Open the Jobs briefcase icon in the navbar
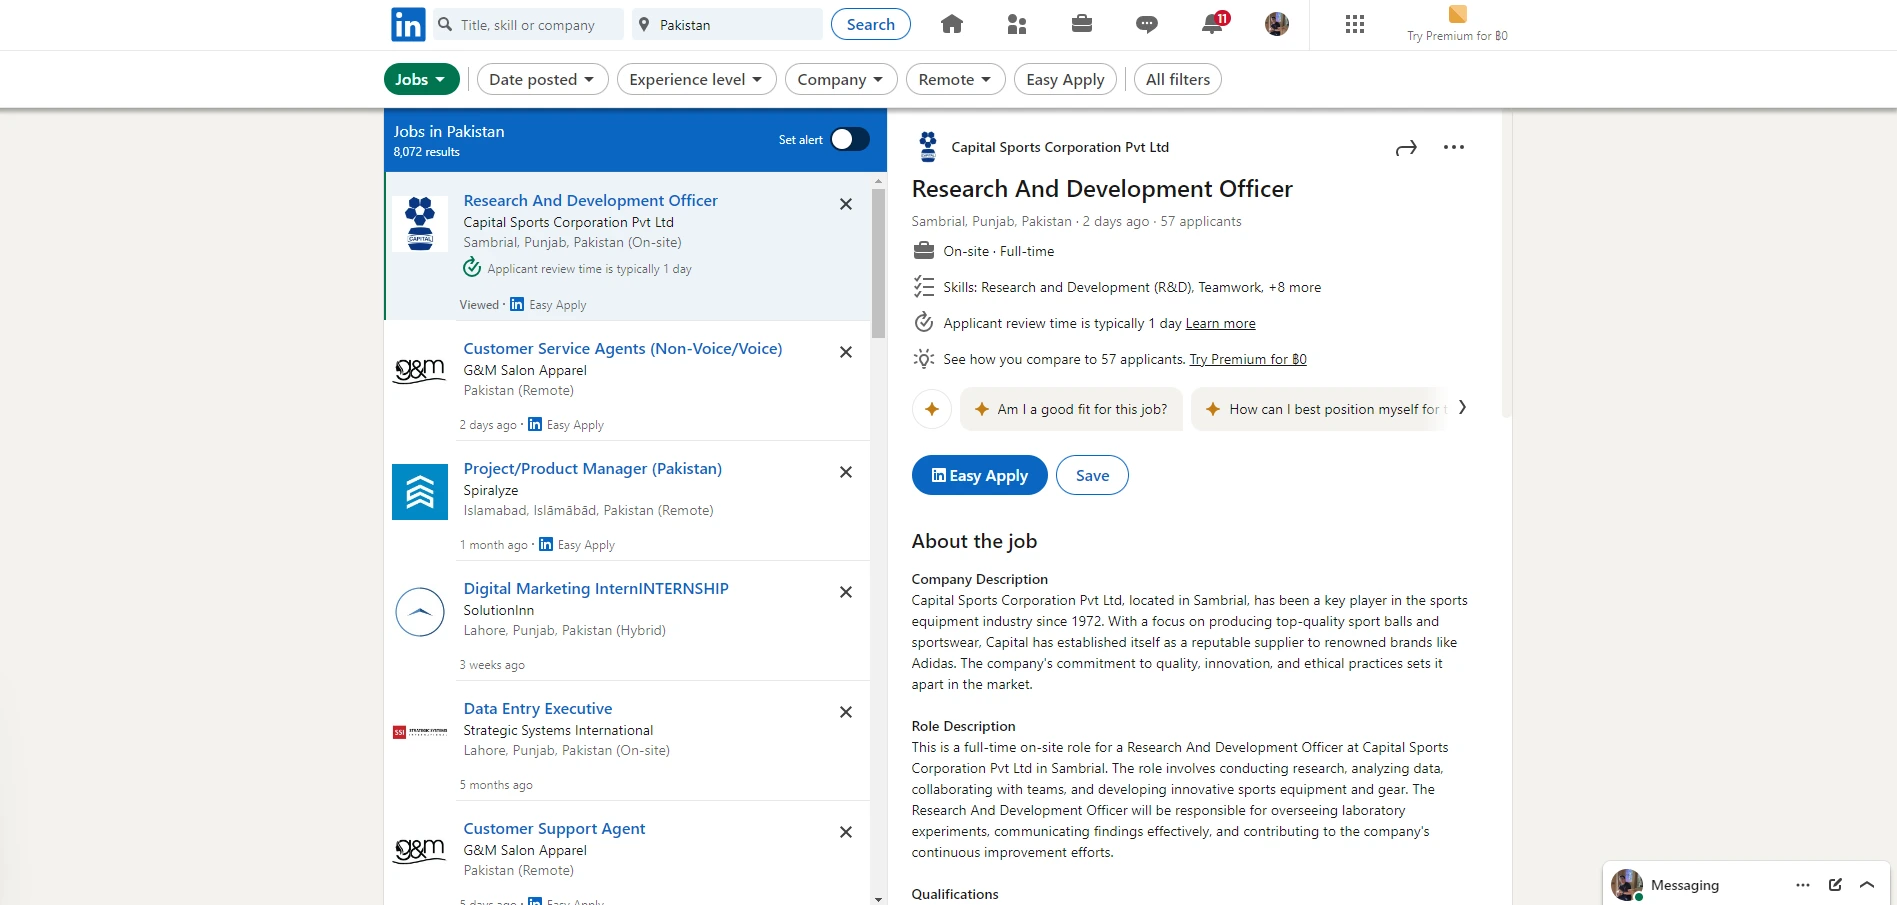This screenshot has width=1897, height=905. point(1082,24)
